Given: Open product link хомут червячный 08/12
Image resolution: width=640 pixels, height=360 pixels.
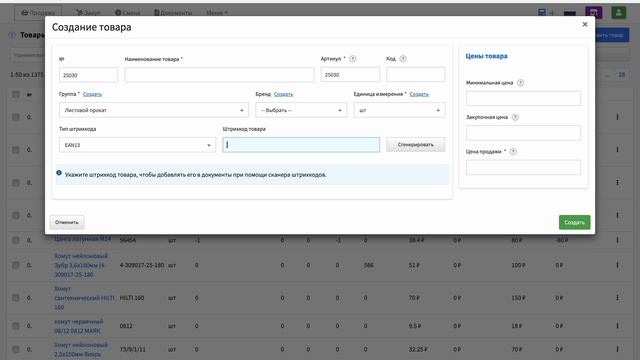Looking at the screenshot, I should (79, 326).
